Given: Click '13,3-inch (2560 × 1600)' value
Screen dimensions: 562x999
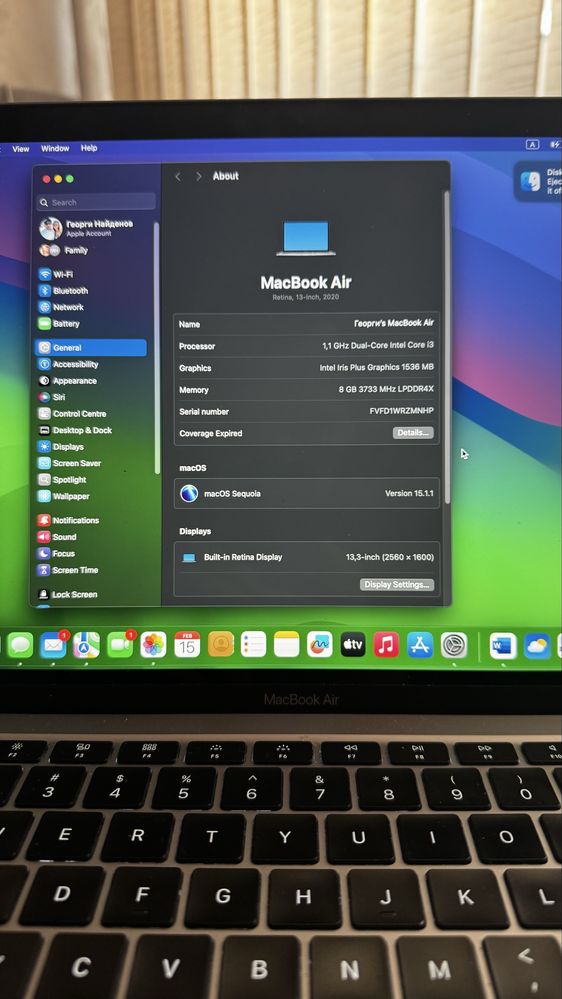Looking at the screenshot, I should click(x=390, y=557).
